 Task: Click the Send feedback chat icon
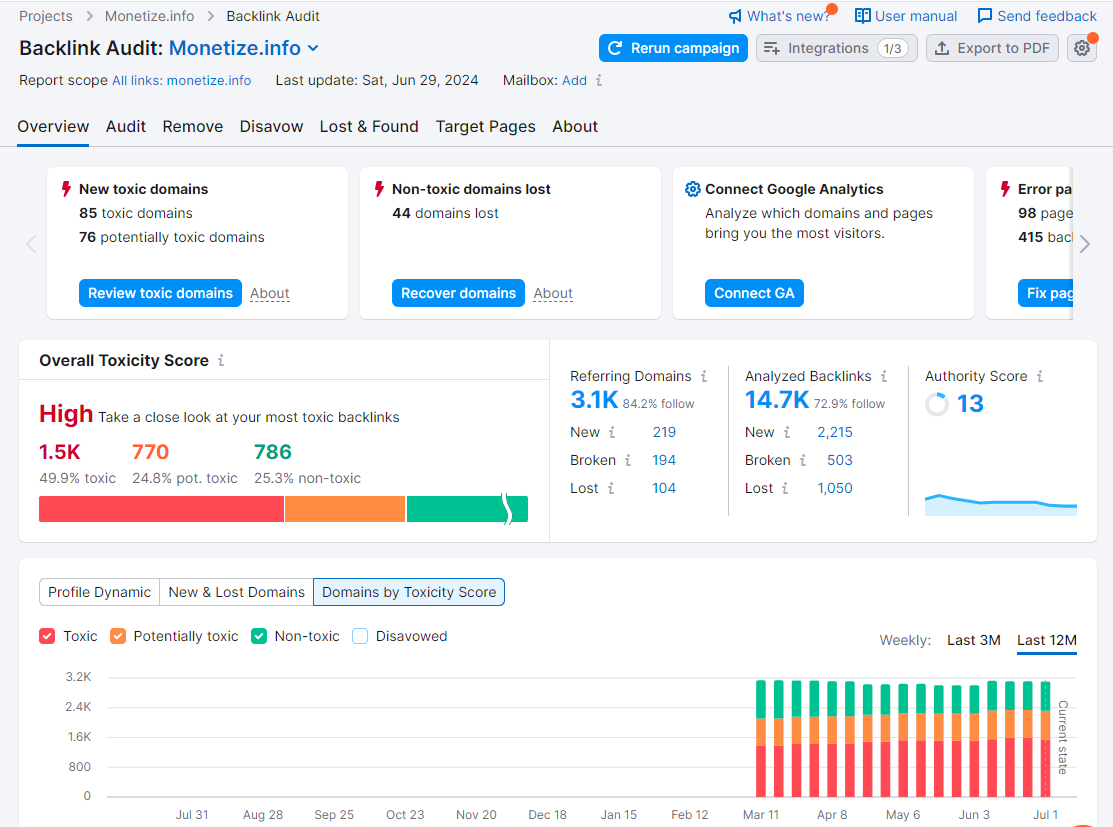(x=985, y=16)
